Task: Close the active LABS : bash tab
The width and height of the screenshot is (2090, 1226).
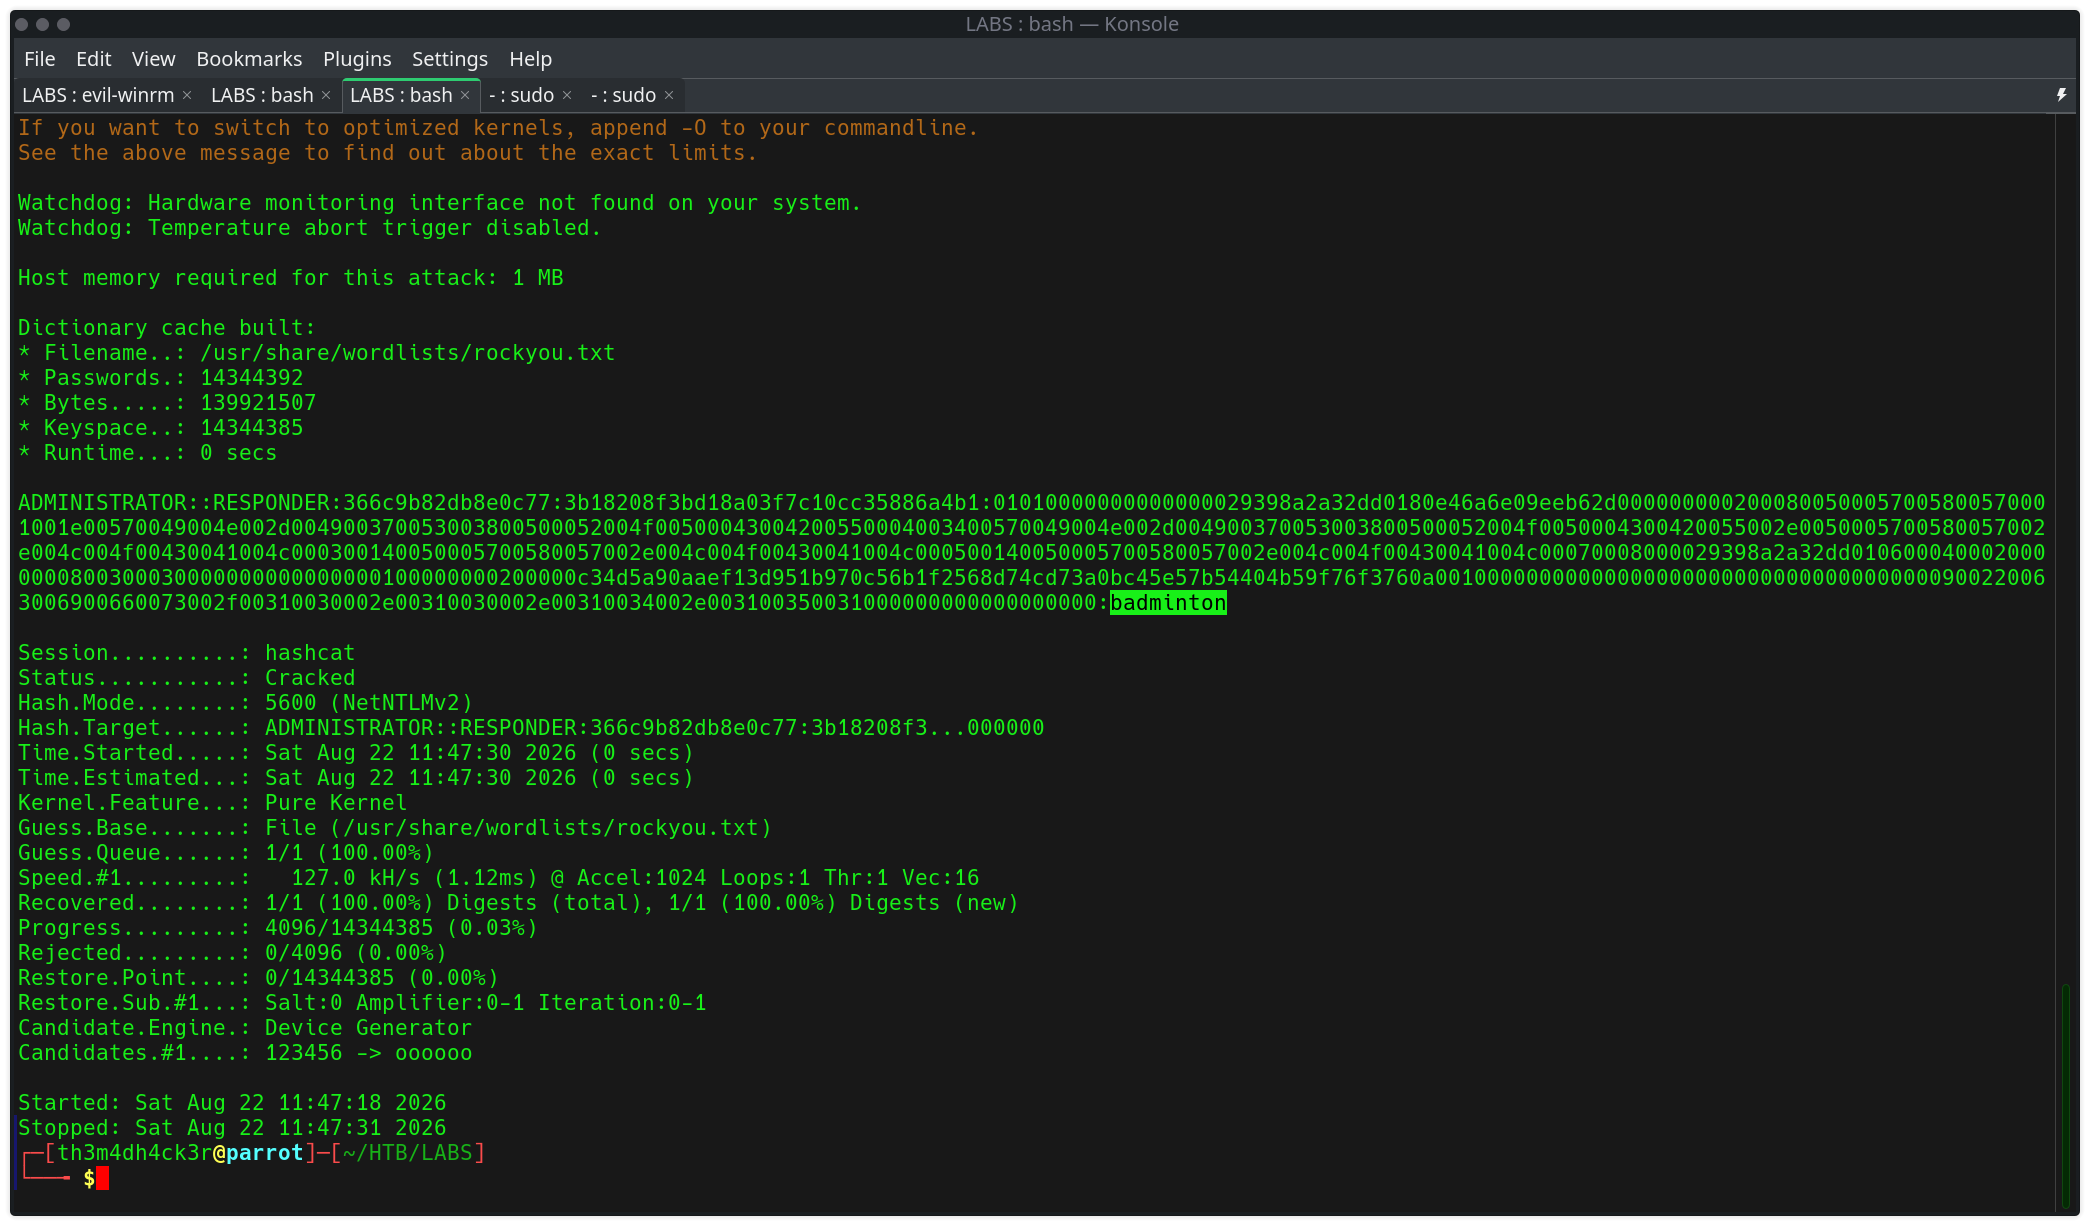Action: (x=464, y=95)
